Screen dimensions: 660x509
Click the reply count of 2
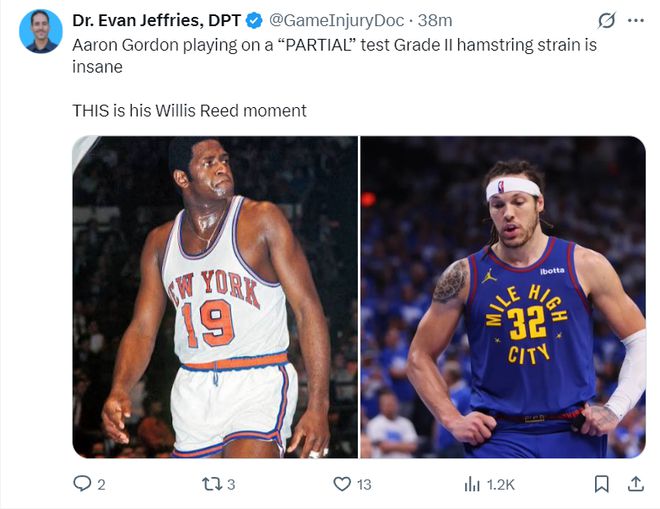point(101,484)
